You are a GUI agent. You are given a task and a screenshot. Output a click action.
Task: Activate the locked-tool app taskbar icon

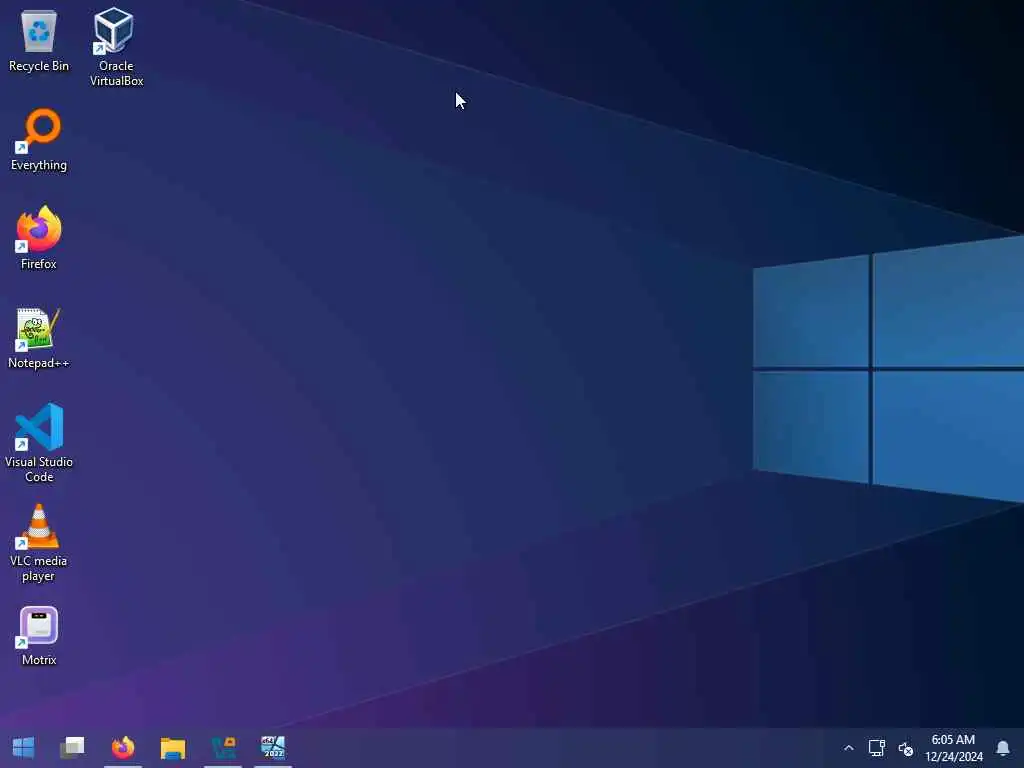tap(223, 748)
